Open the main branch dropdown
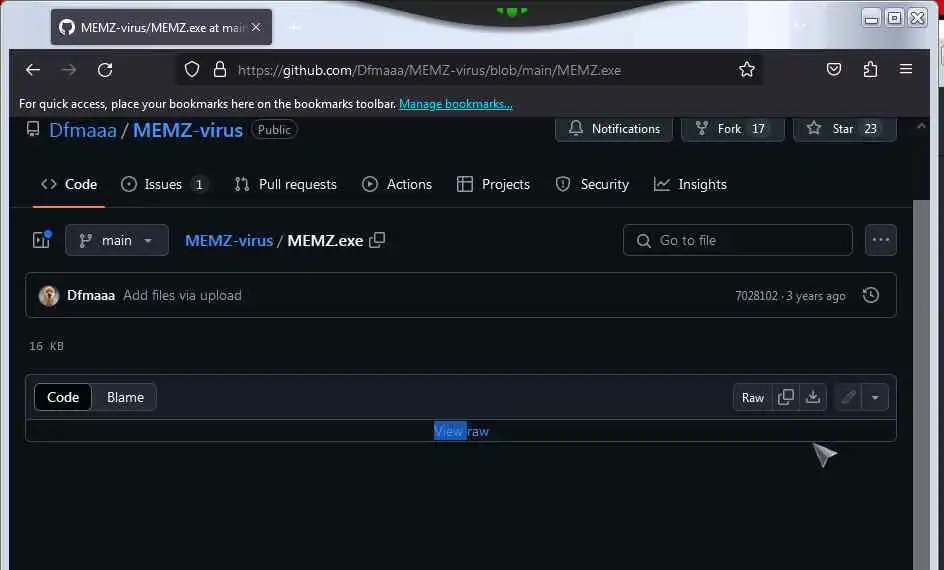This screenshot has height=570, width=944. click(x=117, y=240)
